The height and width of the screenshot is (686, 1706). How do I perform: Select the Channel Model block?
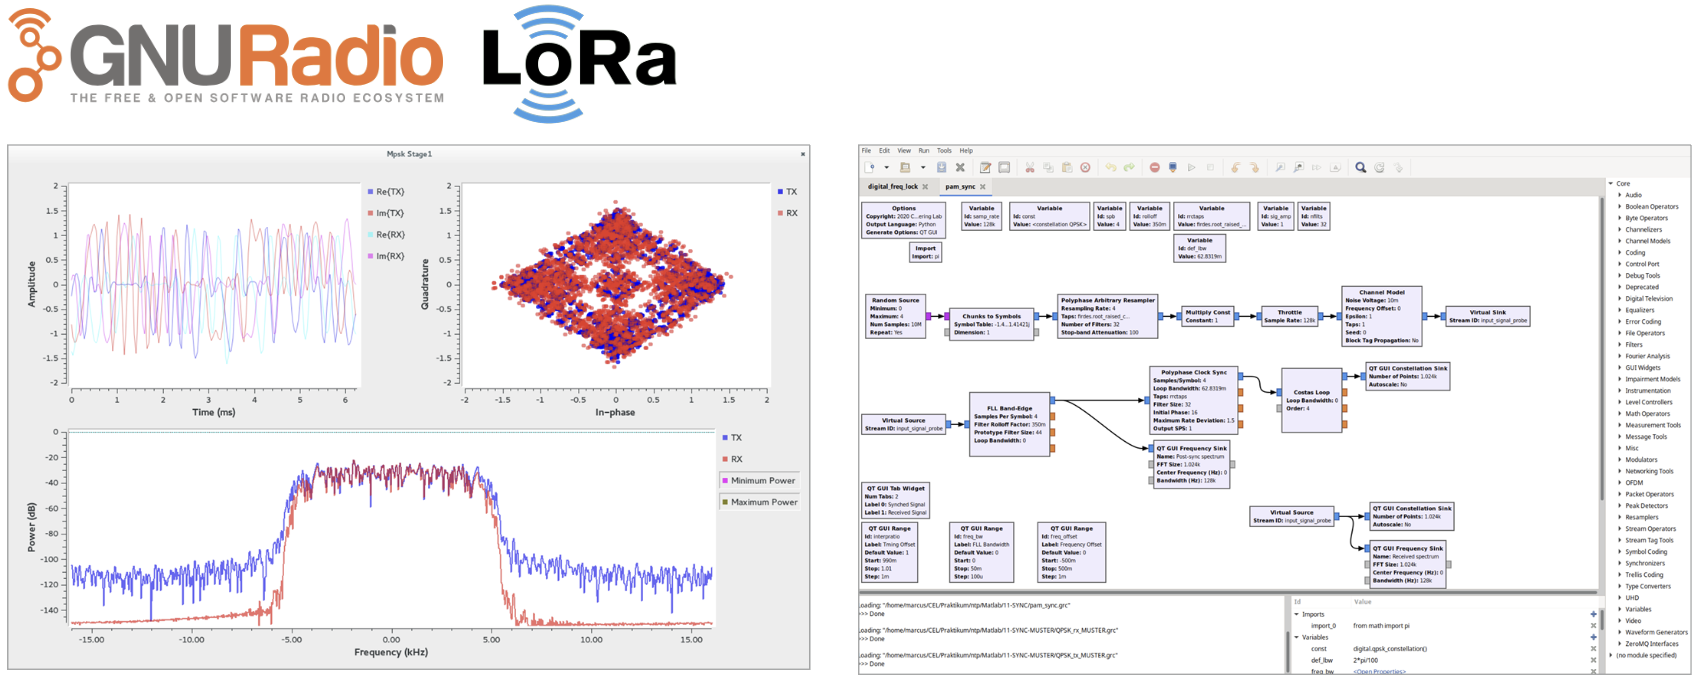(1382, 316)
